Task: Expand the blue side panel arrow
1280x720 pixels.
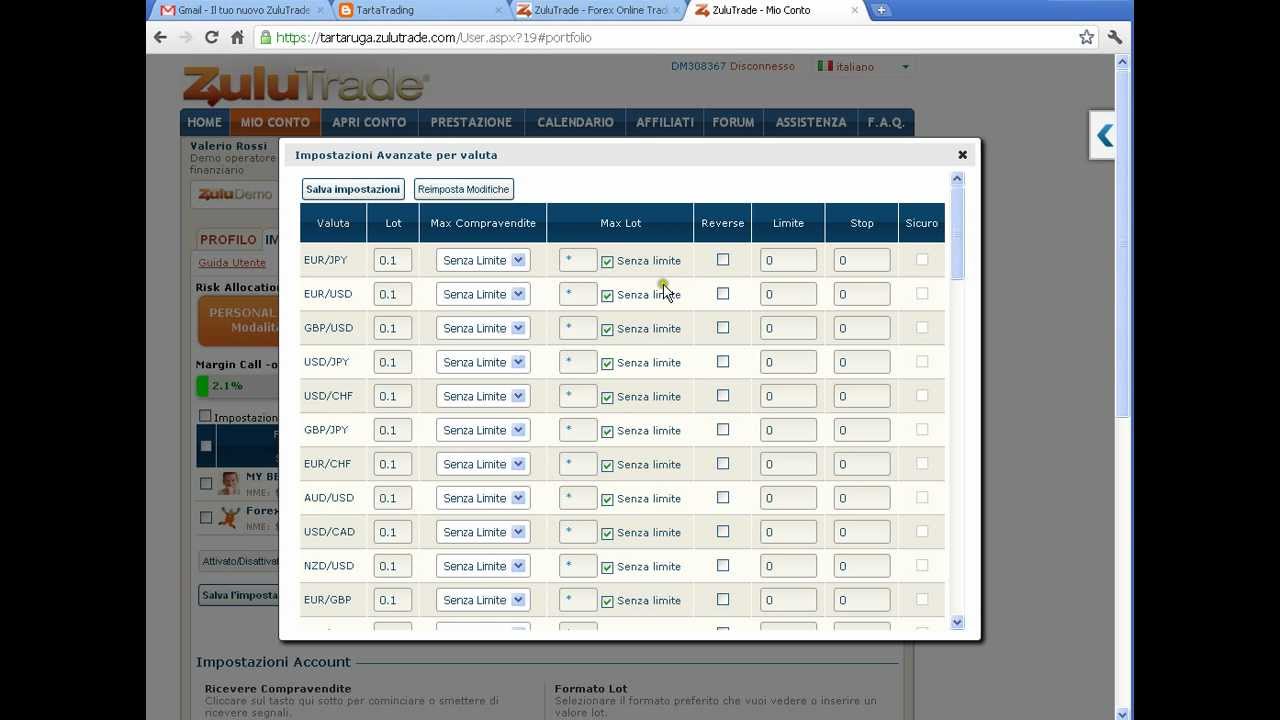Action: [1104, 136]
